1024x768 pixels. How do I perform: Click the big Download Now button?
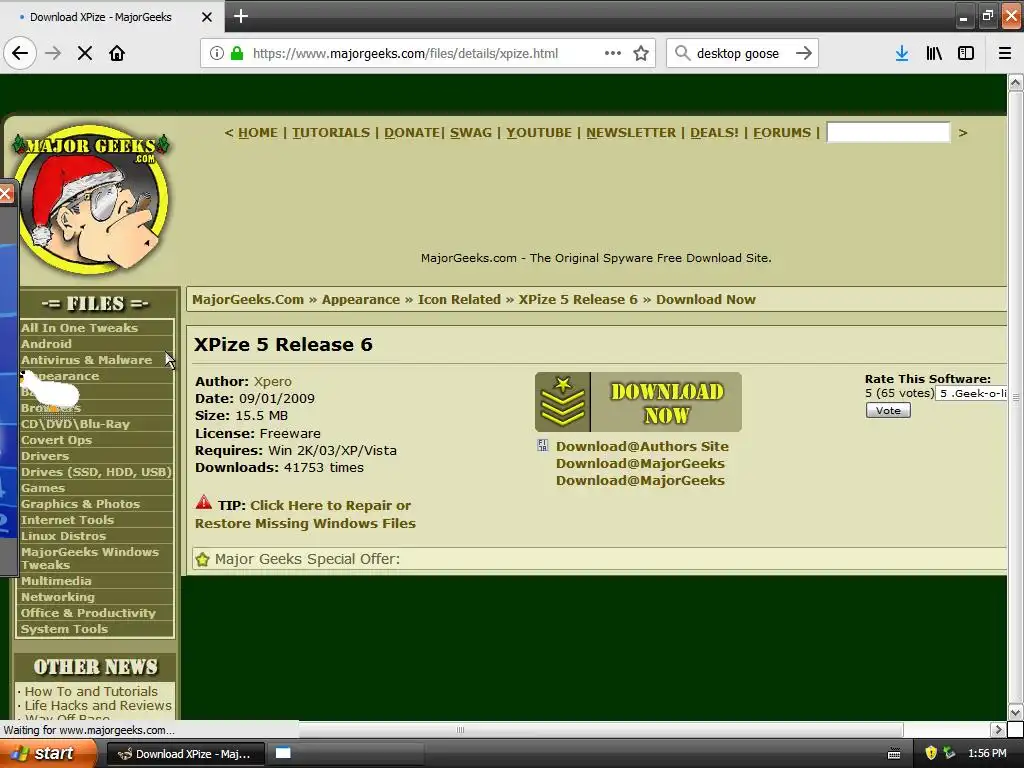point(638,402)
